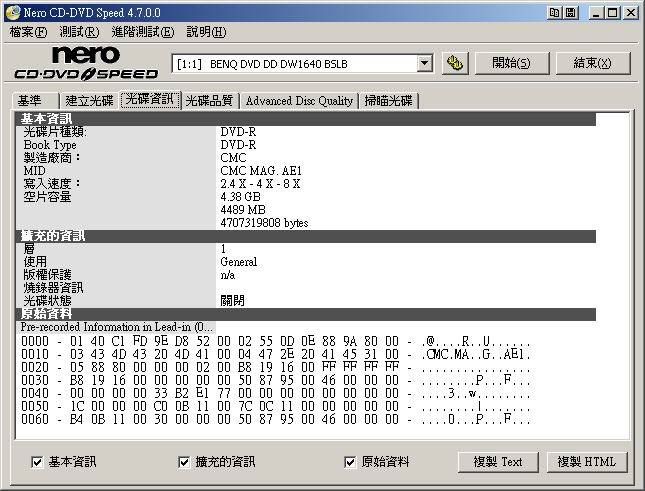This screenshot has width=645, height=491.
Task: Click the save floppy icon in the title bar
Action: click(x=571, y=13)
